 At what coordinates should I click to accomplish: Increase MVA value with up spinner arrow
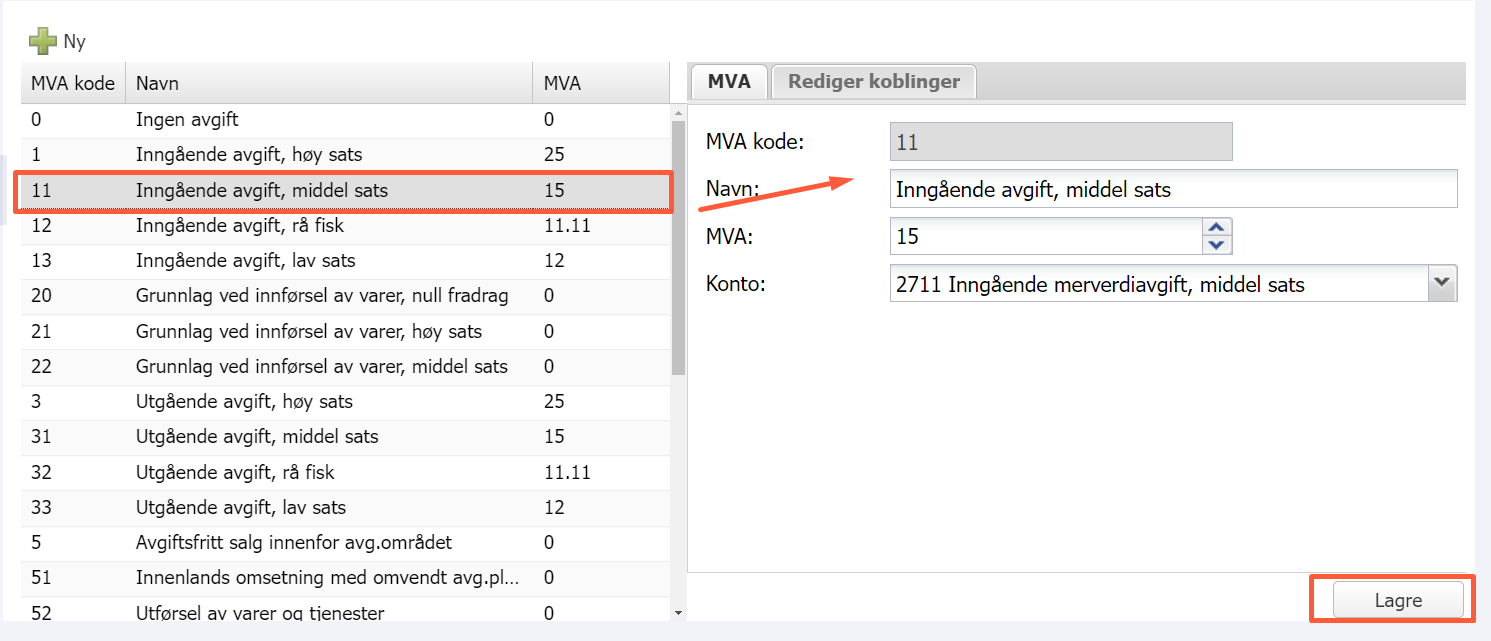click(1217, 228)
